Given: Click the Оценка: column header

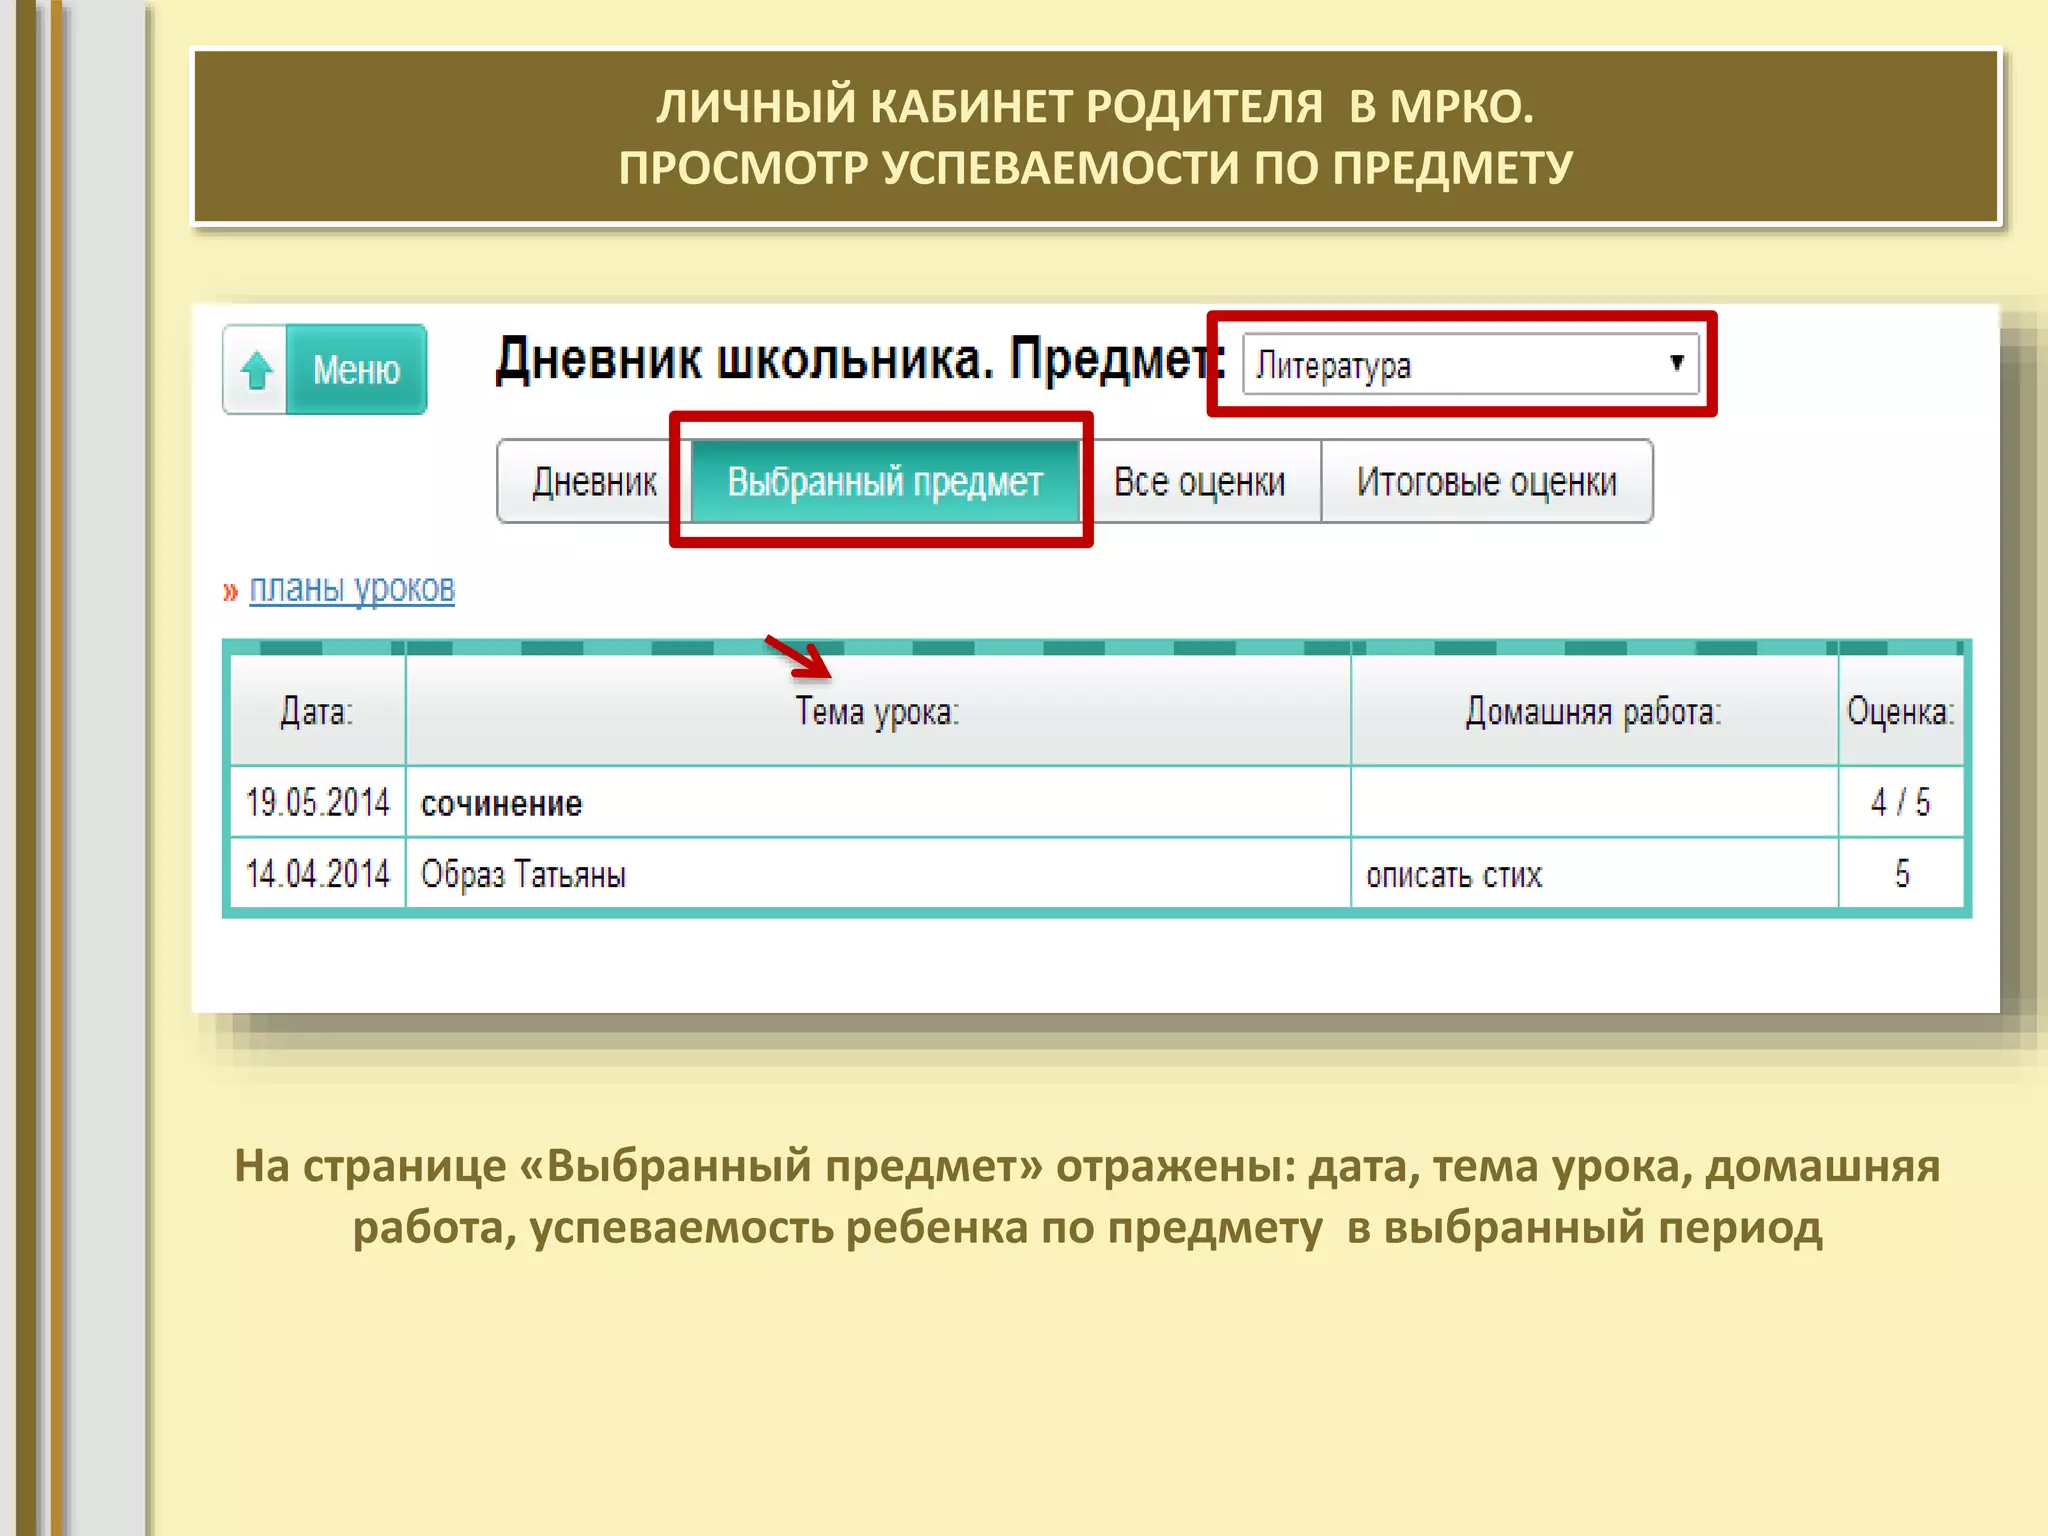Looking at the screenshot, I should click(x=1901, y=711).
